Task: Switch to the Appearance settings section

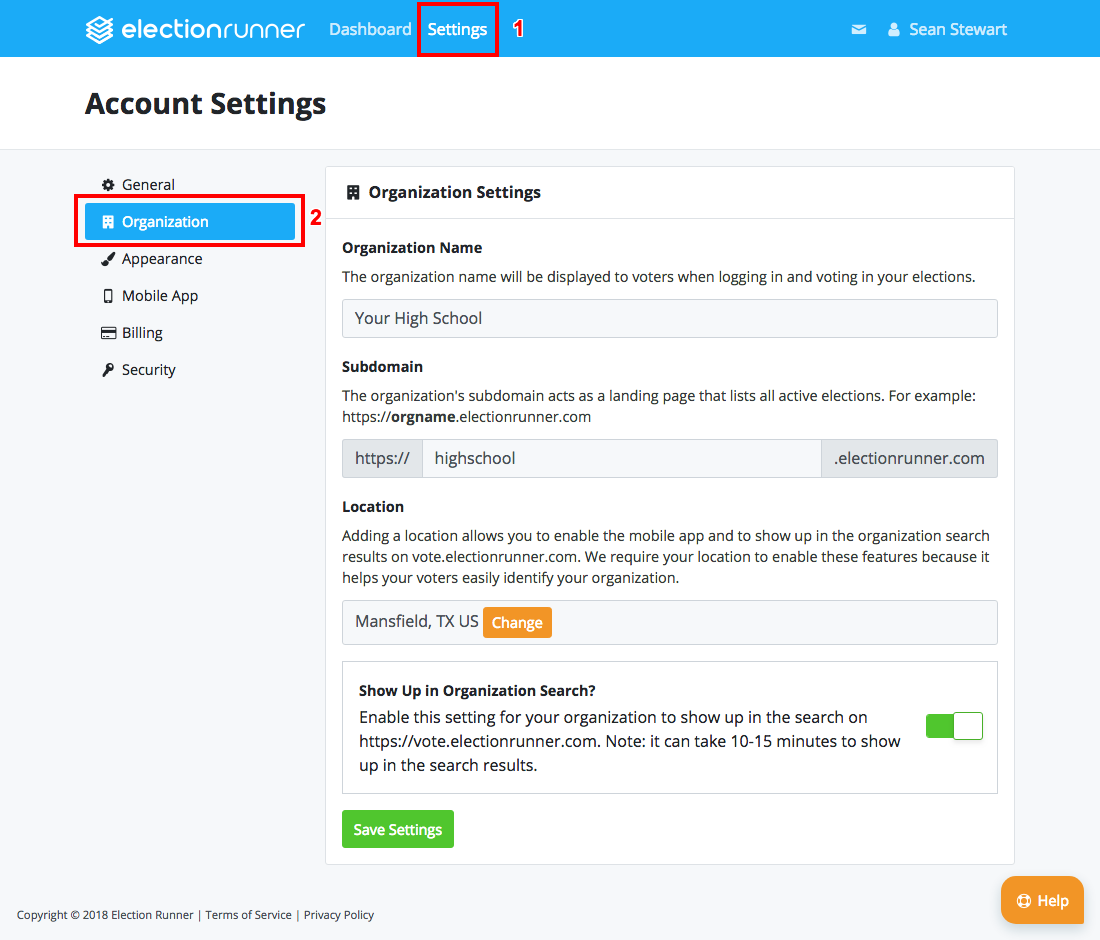Action: pos(190,259)
